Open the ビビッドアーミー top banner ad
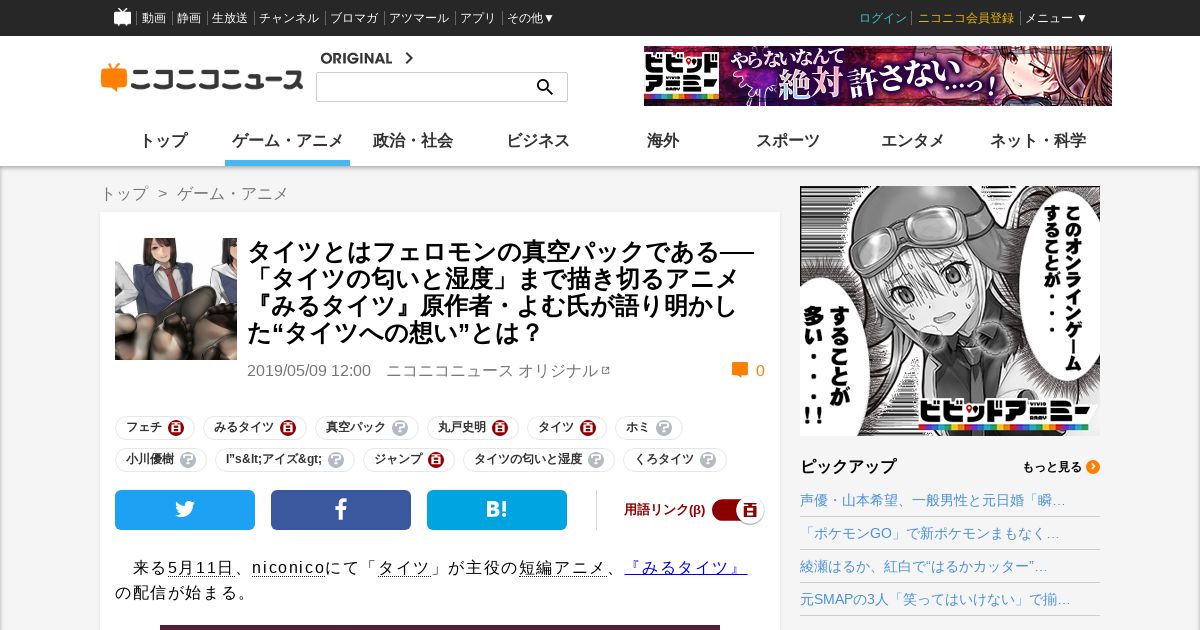Screen dimensions: 1200x630 878,76
